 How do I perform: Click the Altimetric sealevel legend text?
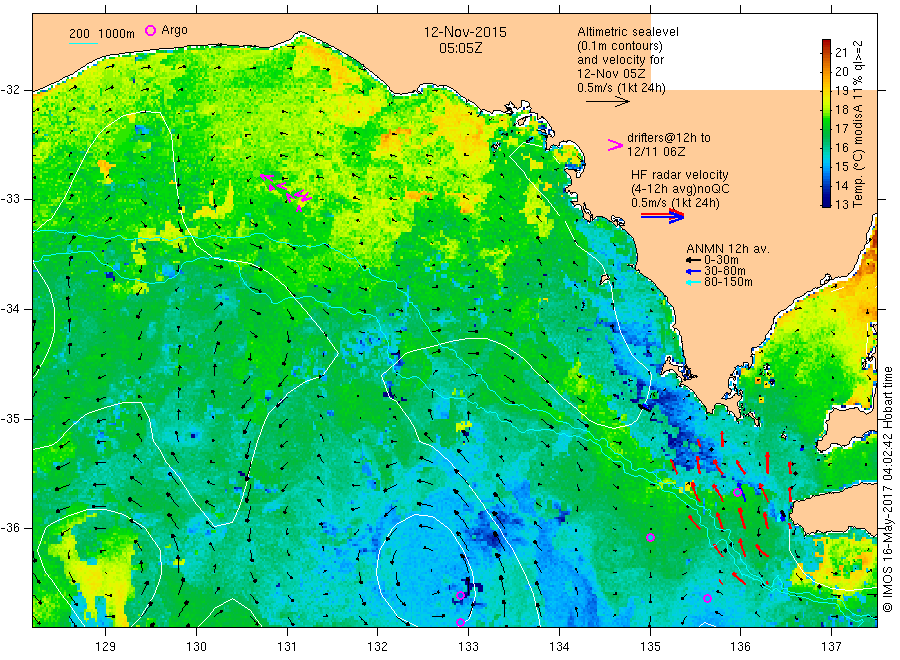point(628,32)
